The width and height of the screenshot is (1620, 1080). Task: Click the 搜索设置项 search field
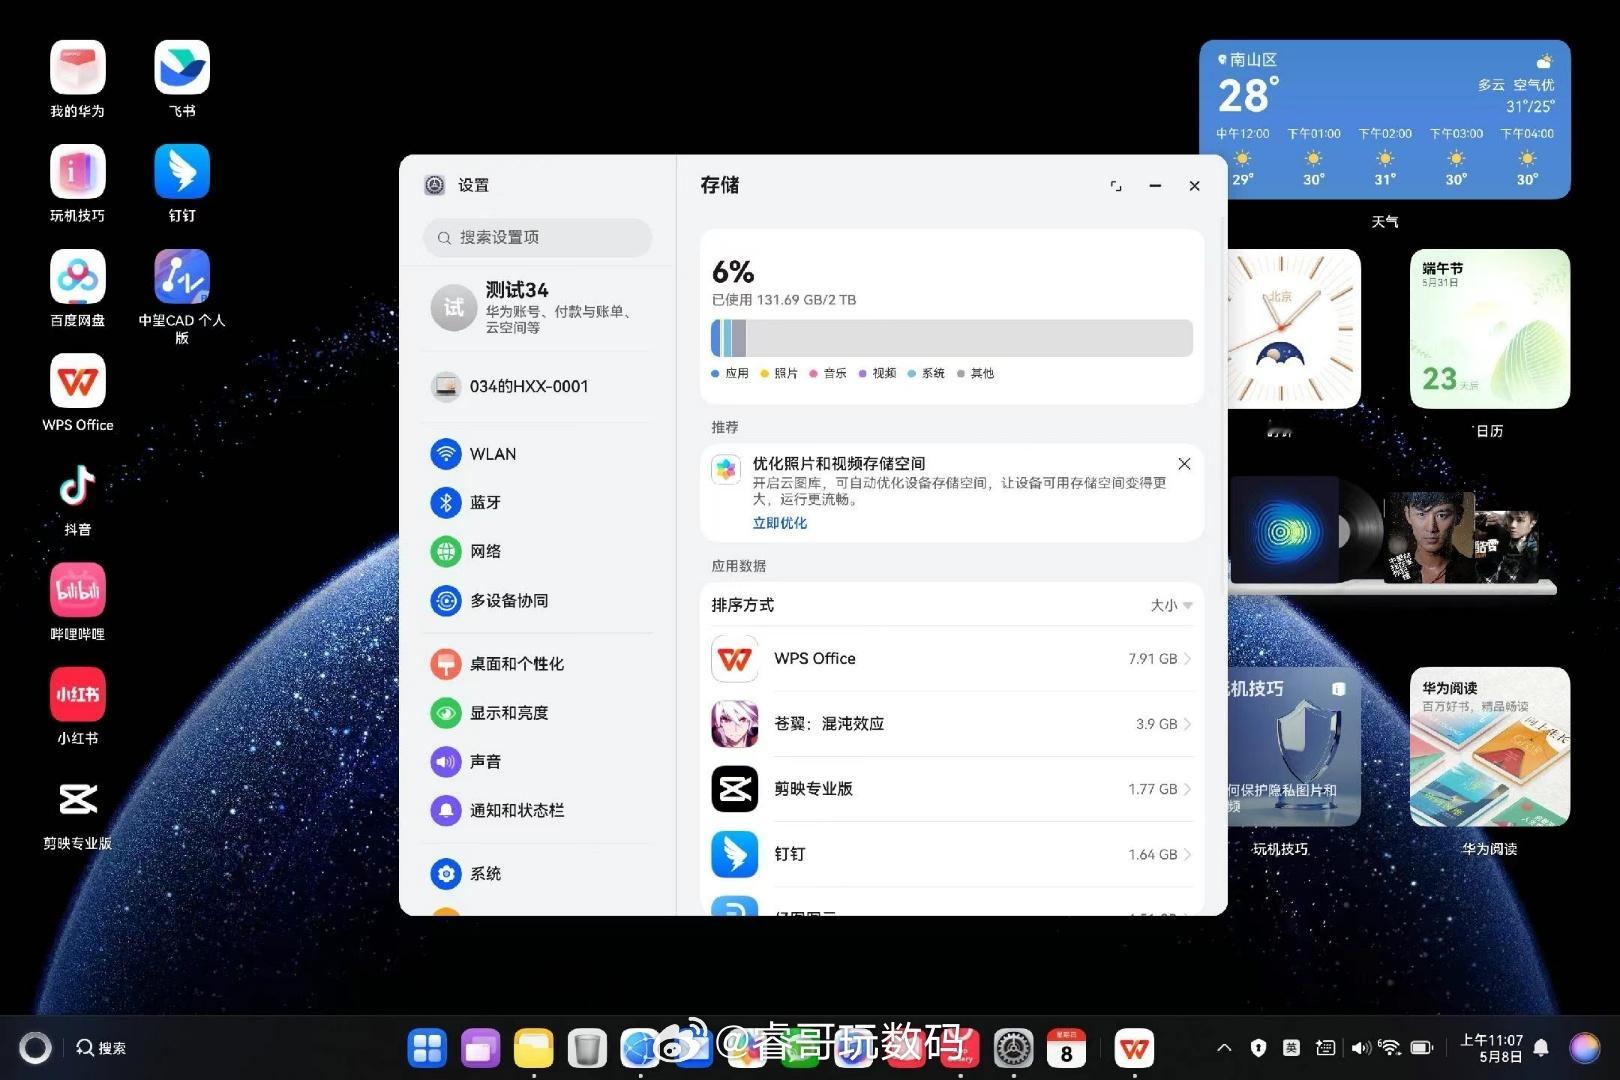coord(538,237)
